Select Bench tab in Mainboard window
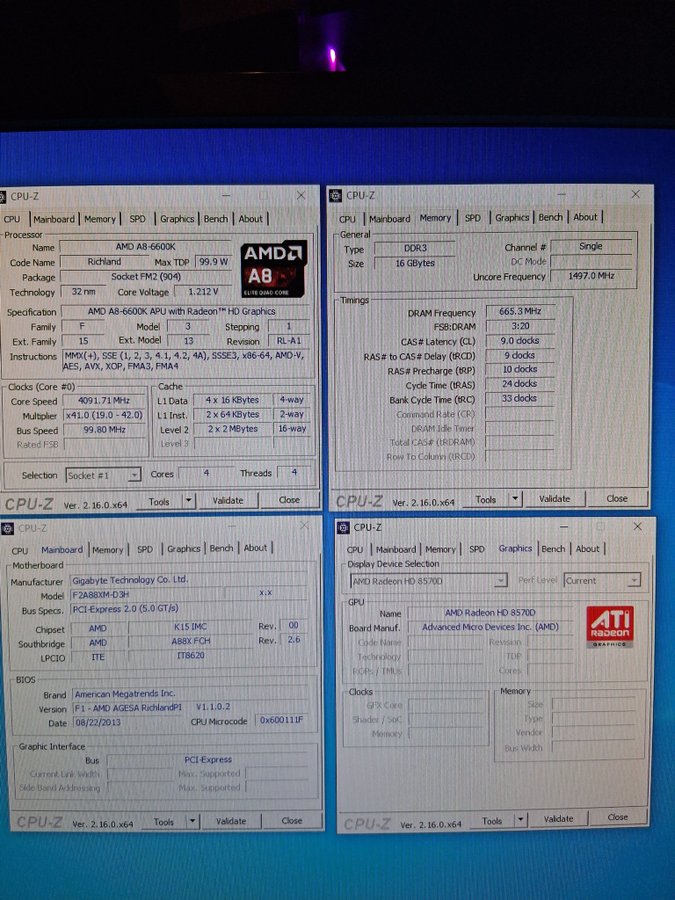Image resolution: width=675 pixels, height=900 pixels. point(221,548)
